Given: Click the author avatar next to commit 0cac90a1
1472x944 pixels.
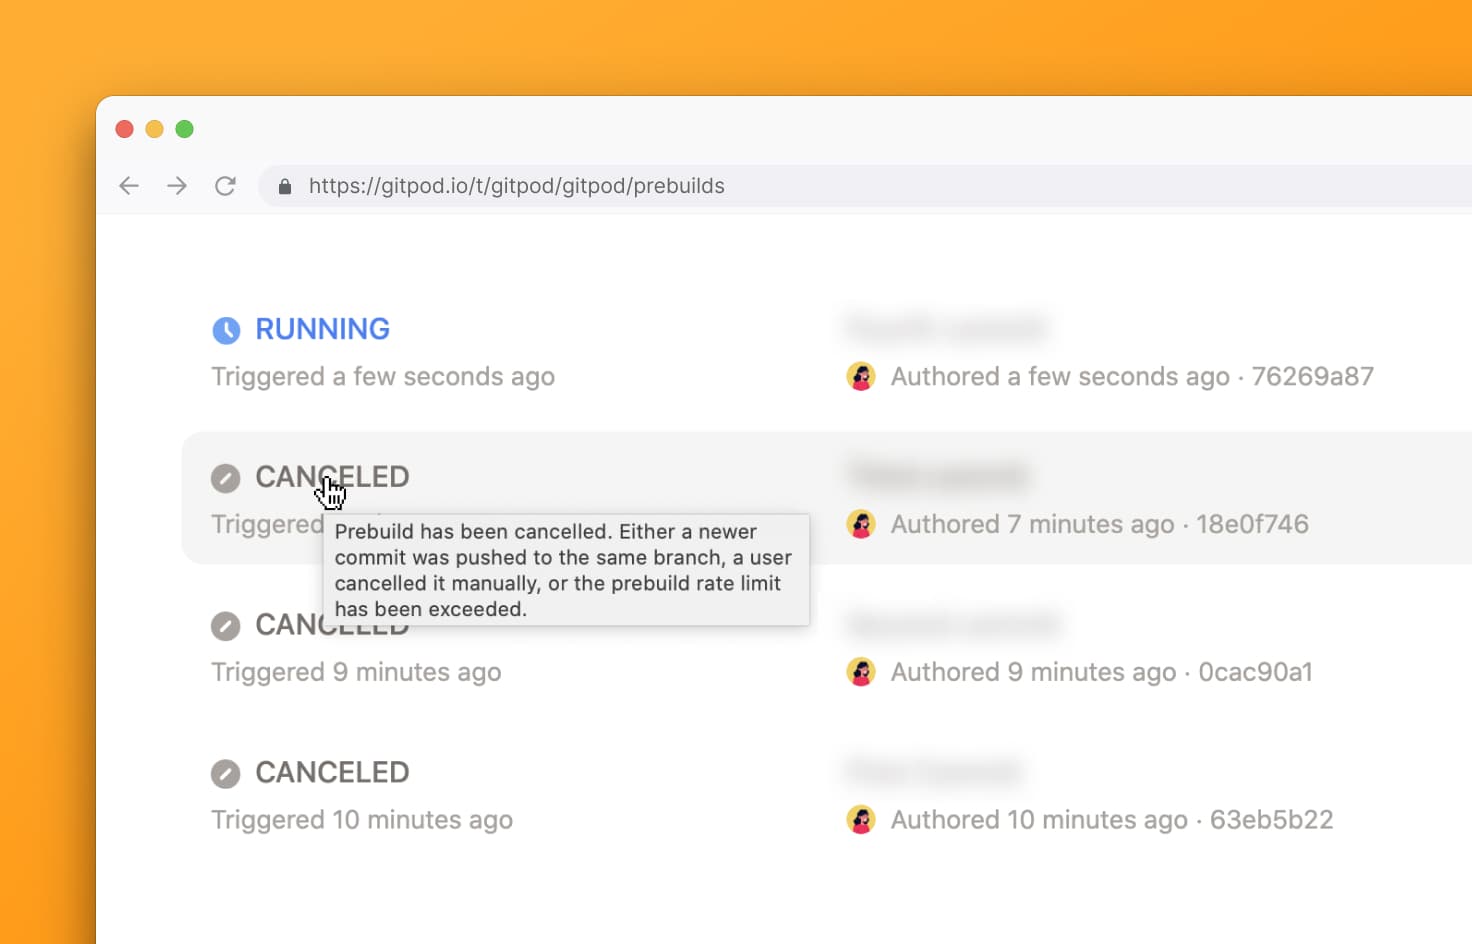Looking at the screenshot, I should (861, 672).
